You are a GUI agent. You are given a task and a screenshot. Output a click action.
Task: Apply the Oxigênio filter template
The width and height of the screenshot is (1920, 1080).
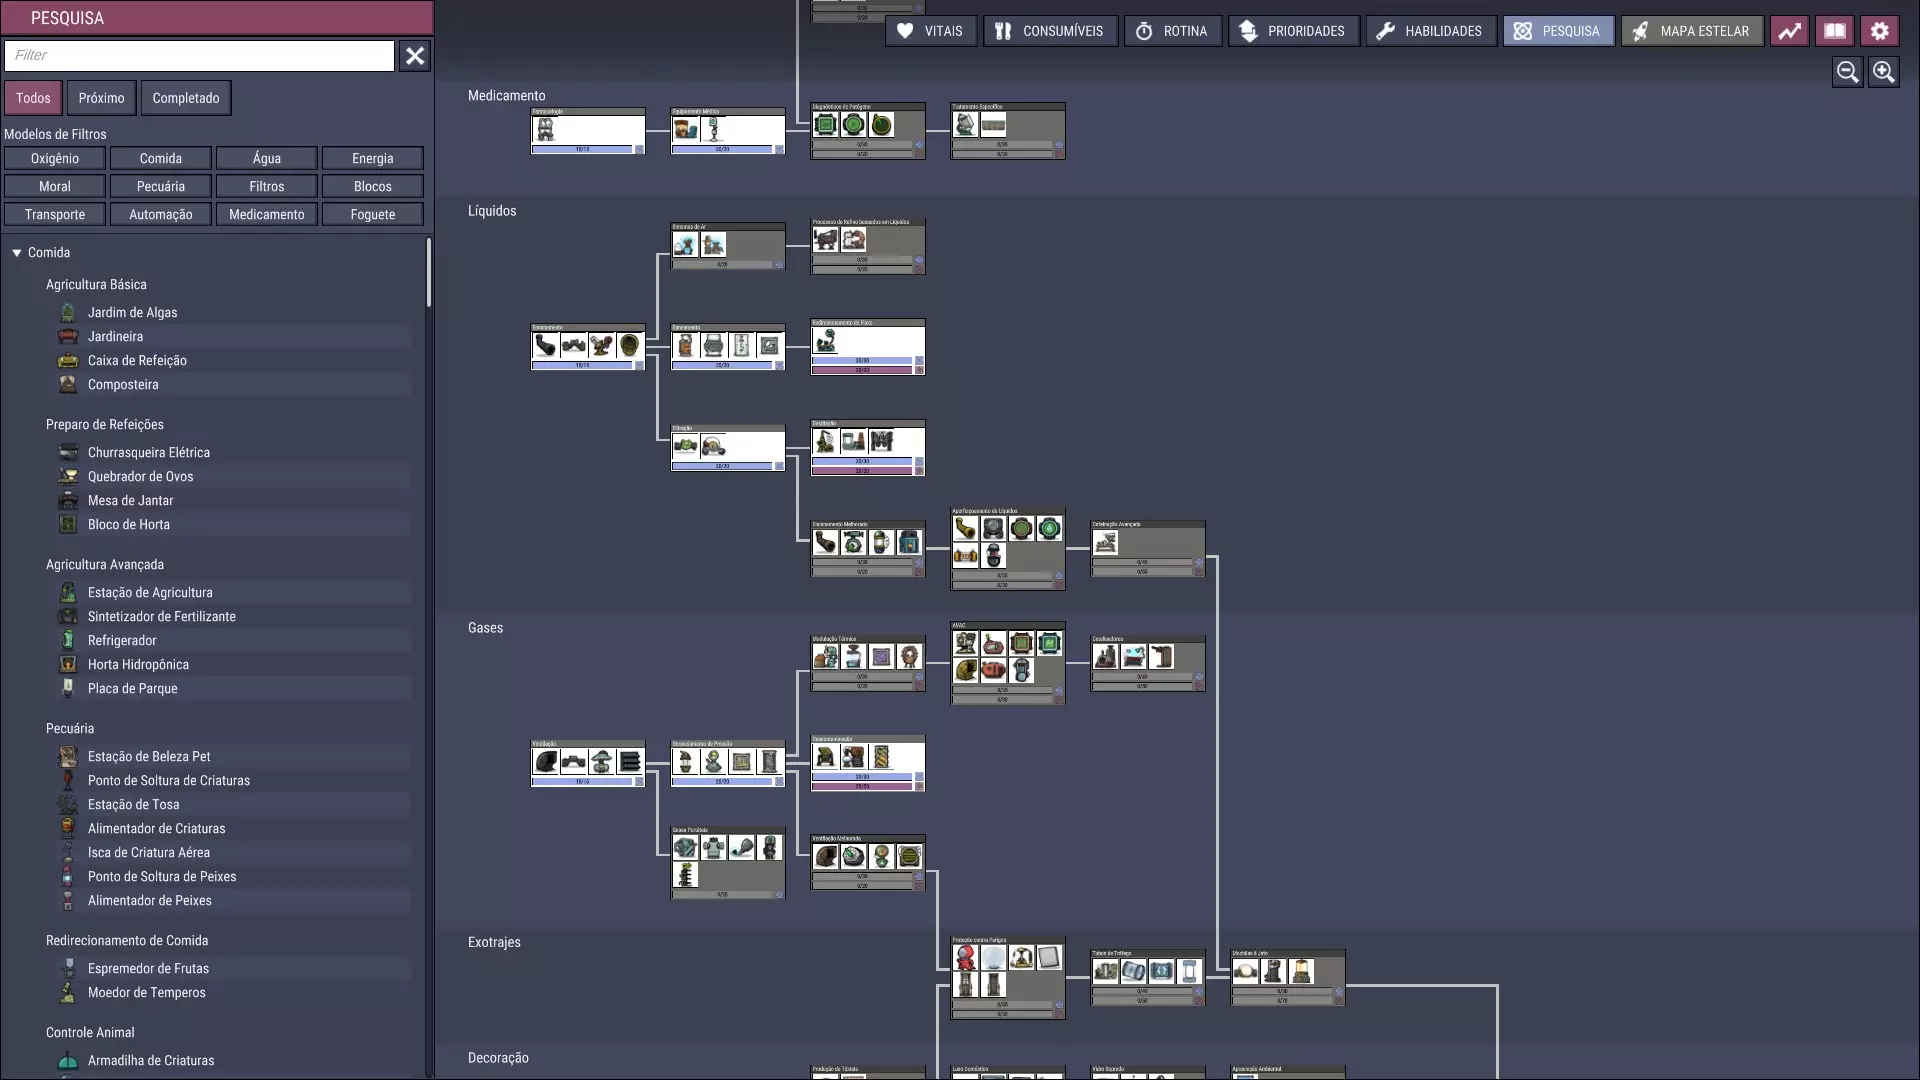click(x=55, y=159)
